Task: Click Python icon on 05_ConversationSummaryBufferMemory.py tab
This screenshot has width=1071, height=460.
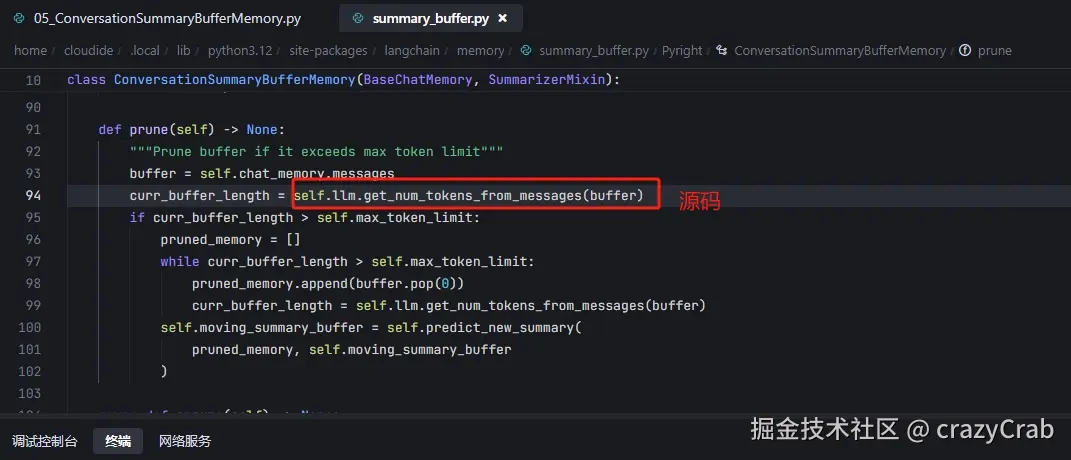Action: click(x=20, y=18)
